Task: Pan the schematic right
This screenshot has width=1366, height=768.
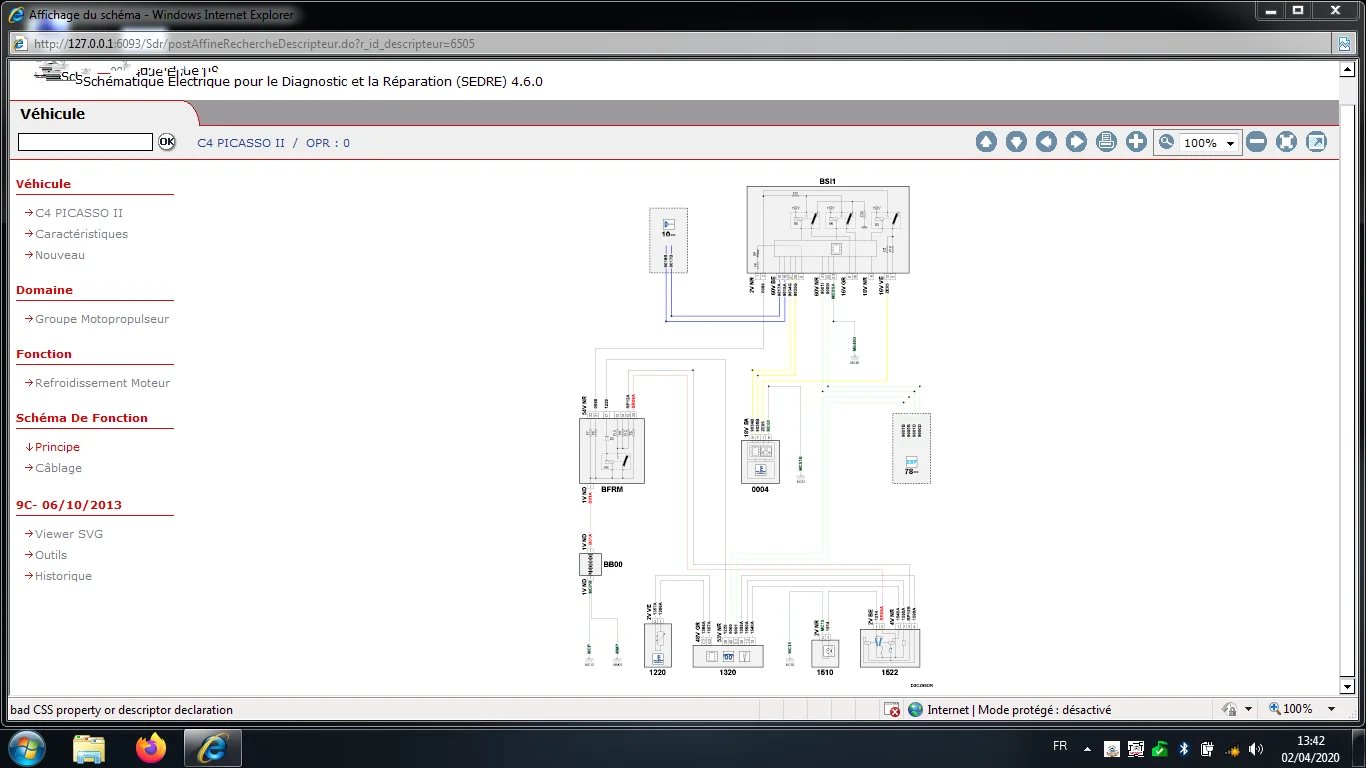Action: click(1076, 142)
